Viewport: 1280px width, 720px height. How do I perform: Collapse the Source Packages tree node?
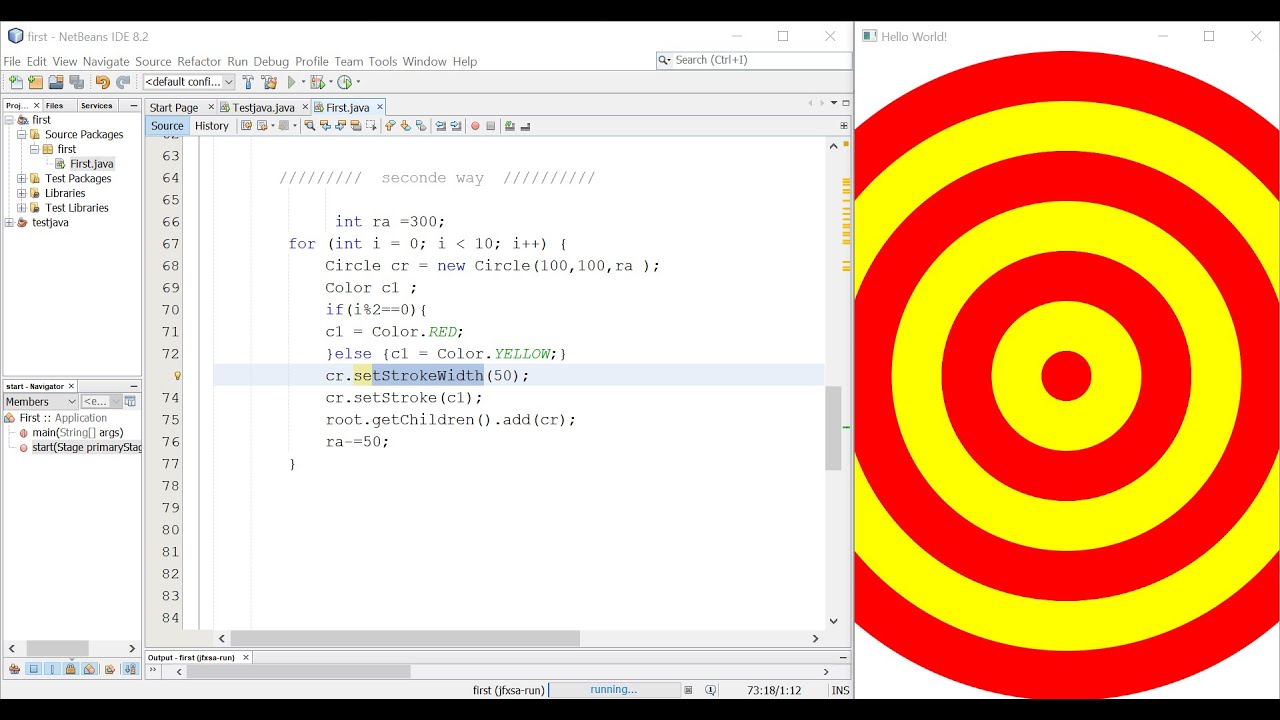21,134
